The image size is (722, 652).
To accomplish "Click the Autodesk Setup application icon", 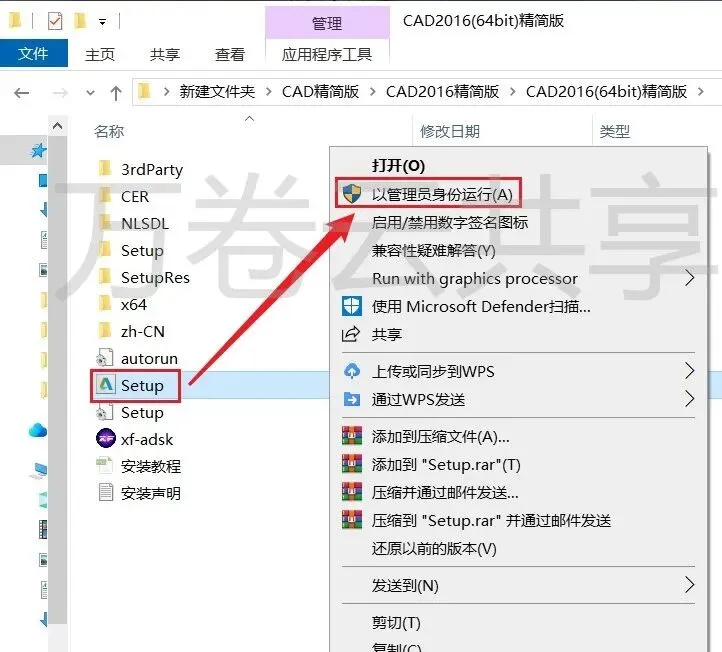I will click(106, 385).
